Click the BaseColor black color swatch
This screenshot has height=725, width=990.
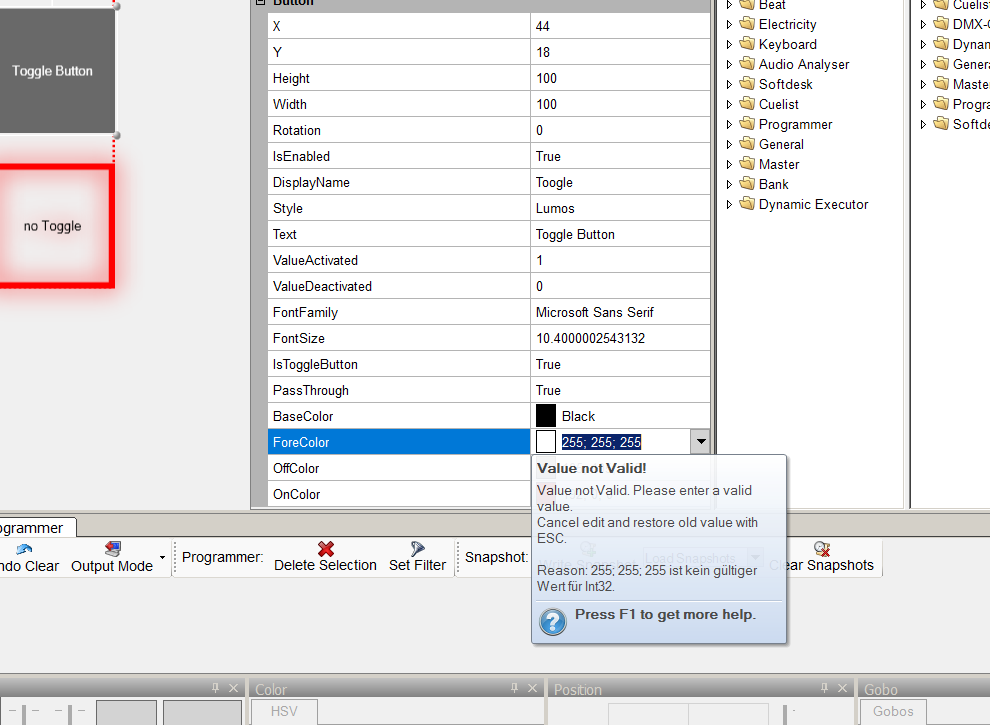(546, 416)
